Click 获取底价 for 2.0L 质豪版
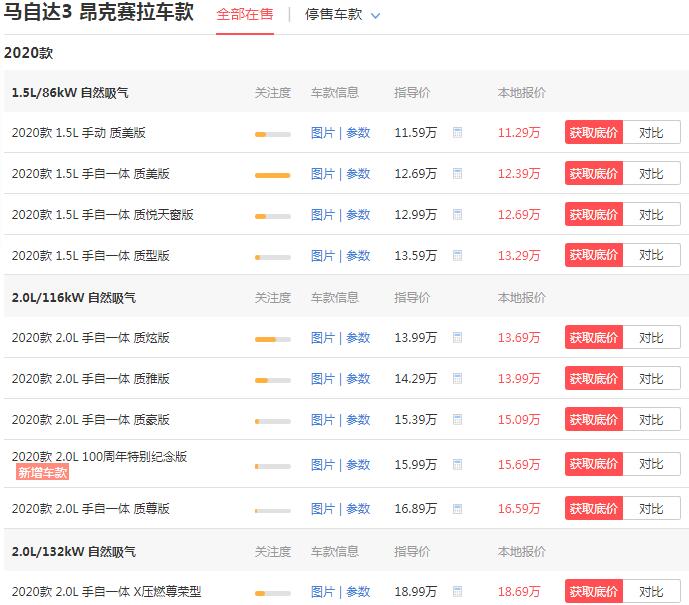Viewport: 689px width, 605px height. click(x=594, y=420)
